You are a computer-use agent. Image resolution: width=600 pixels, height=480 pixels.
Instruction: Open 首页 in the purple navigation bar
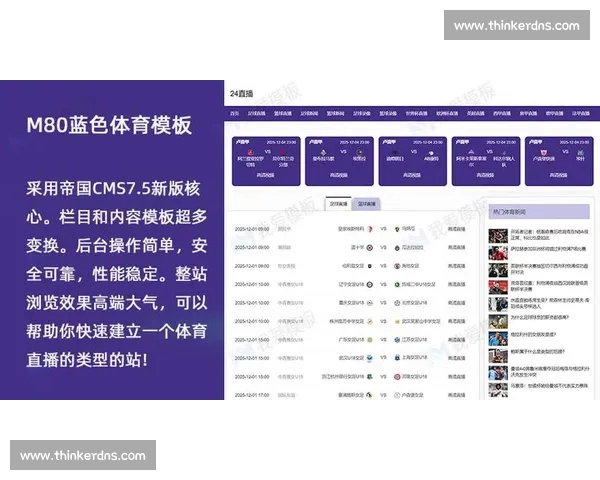(x=234, y=114)
